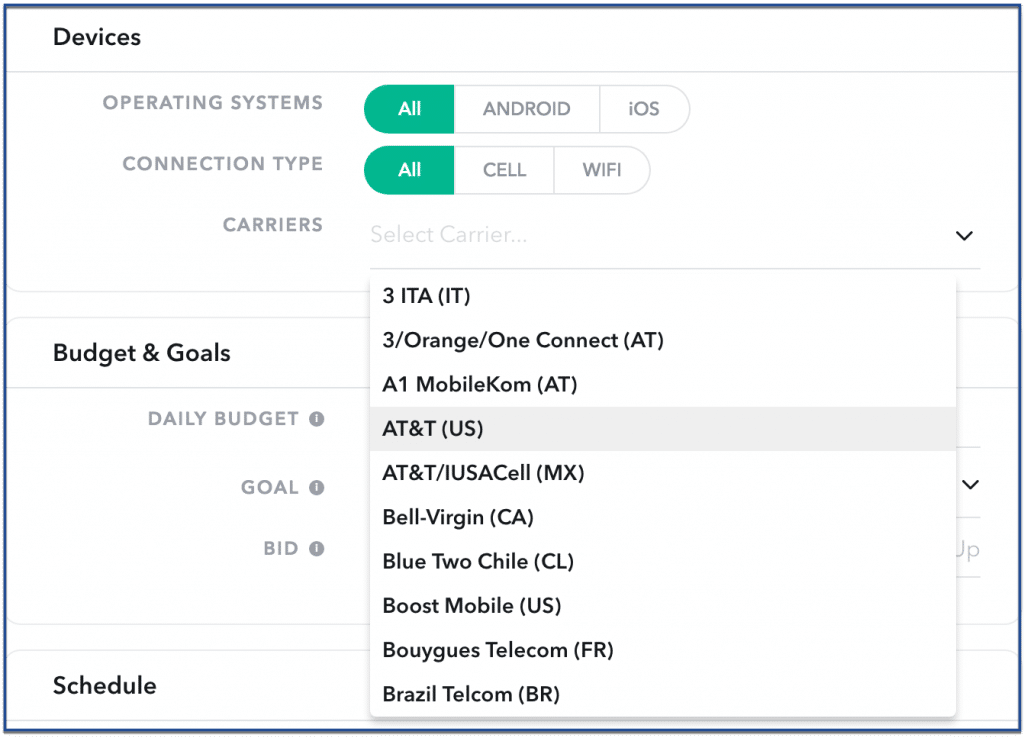Select All operating systems toggle
This screenshot has height=738, width=1024.
[409, 109]
